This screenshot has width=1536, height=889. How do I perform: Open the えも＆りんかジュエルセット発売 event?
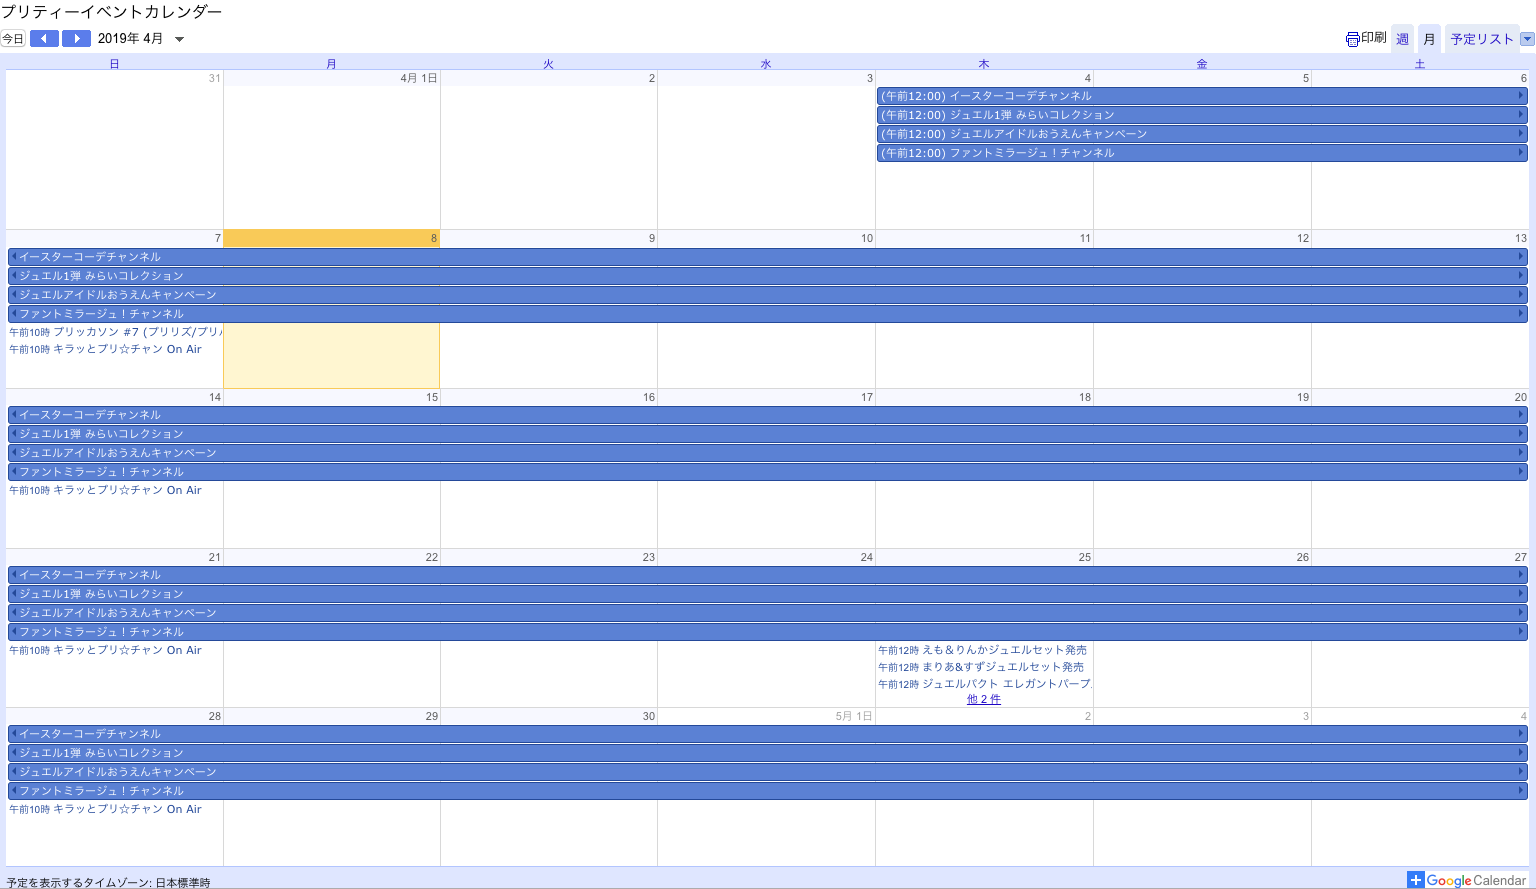point(982,650)
